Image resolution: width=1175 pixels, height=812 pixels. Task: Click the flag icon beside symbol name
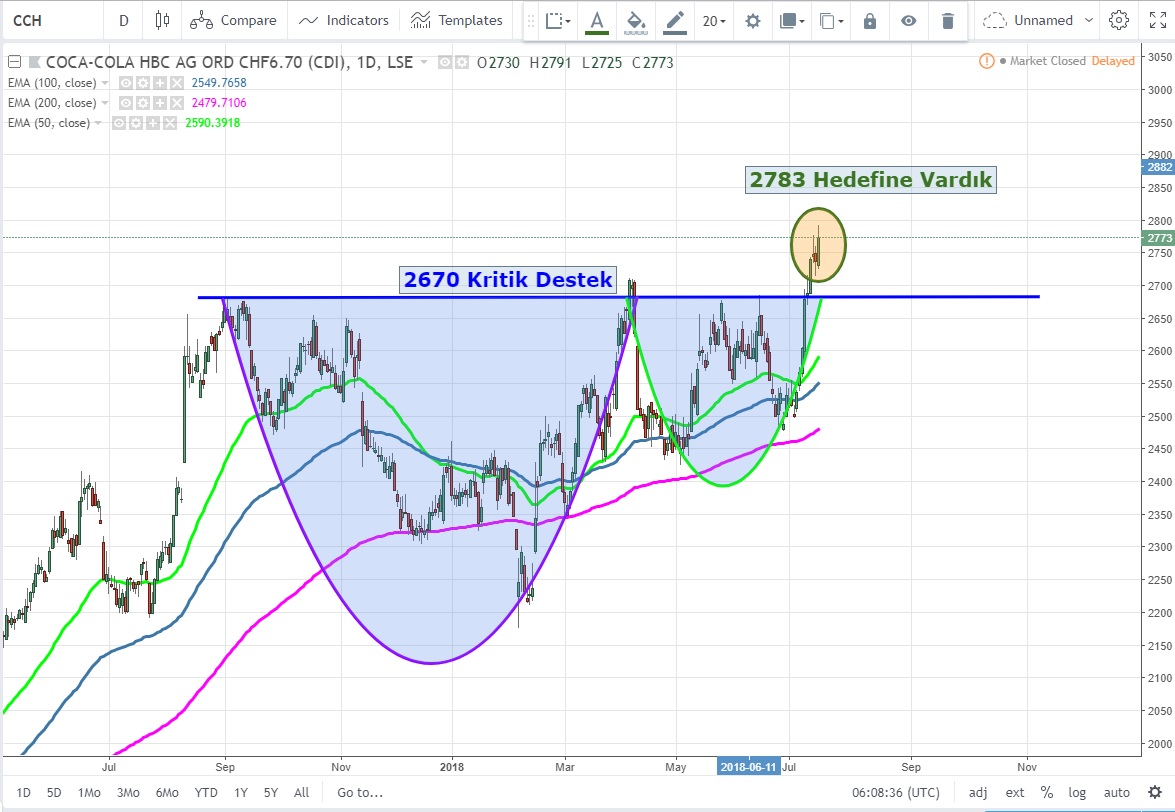(33, 62)
